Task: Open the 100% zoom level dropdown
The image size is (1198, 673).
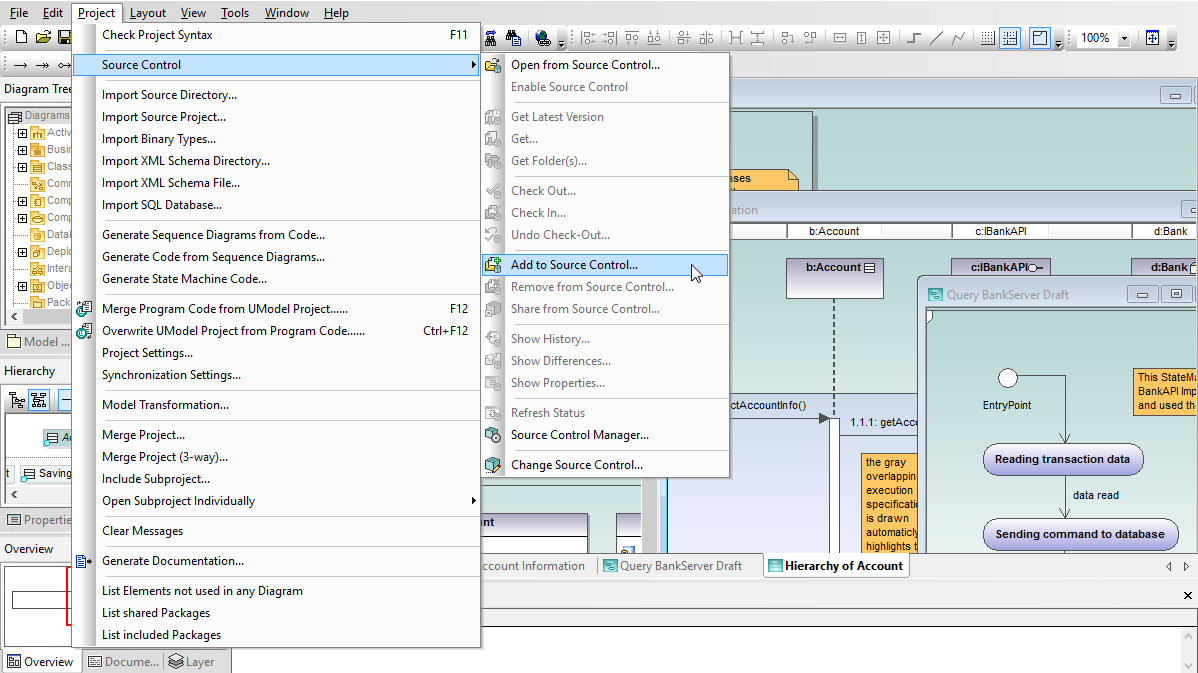Action: tap(1123, 38)
